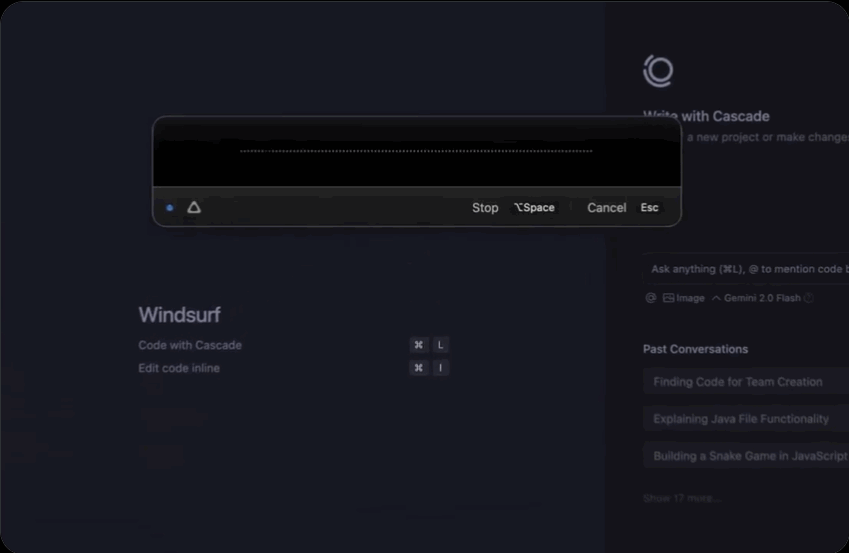Open Explaining Java File Functionality conversation
Image resolution: width=849 pixels, height=553 pixels.
click(x=746, y=419)
